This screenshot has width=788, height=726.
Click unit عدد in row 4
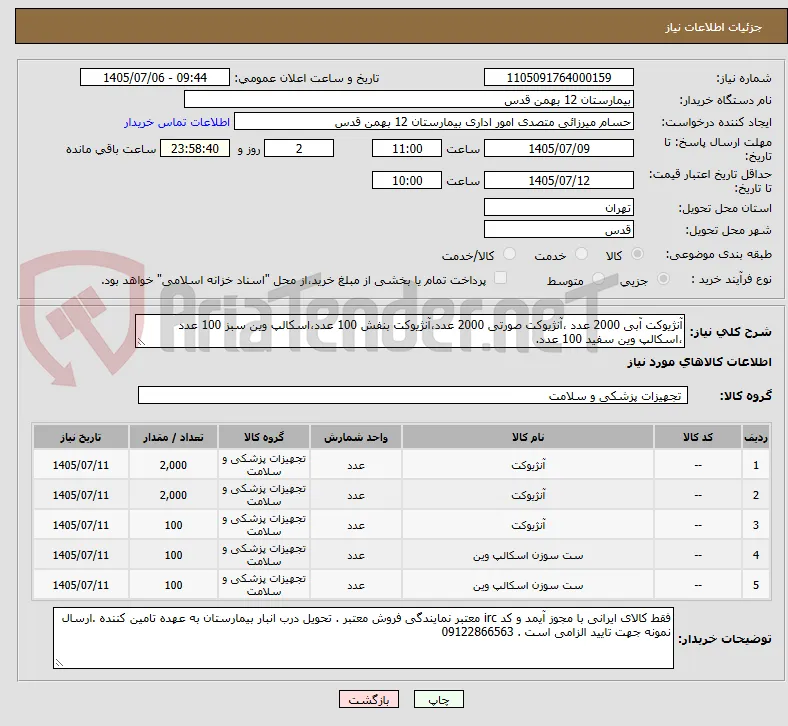(x=356, y=555)
